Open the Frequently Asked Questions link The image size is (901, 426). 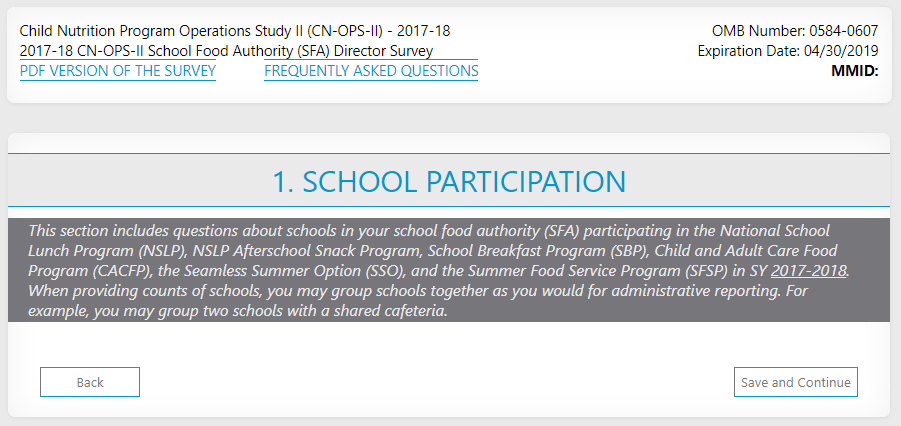click(x=371, y=71)
